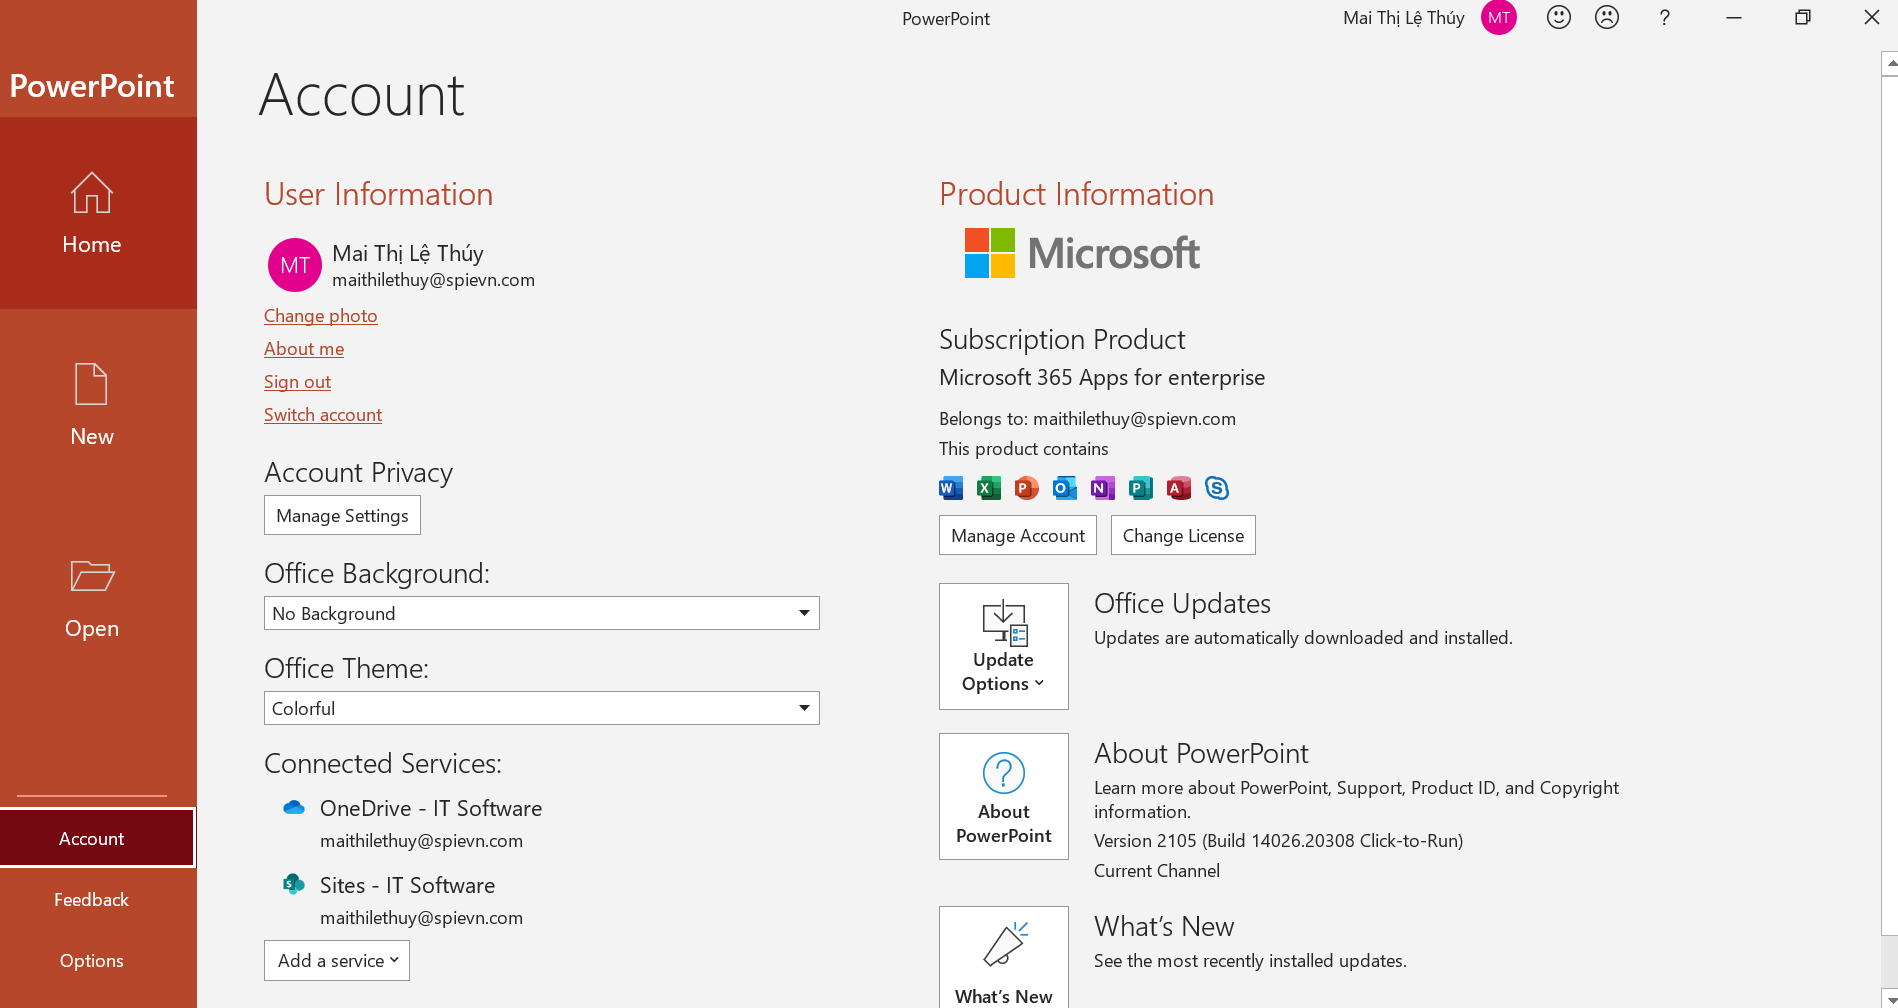Click the 'Belongs to' email line
The width and height of the screenshot is (1898, 1008).
[x=1087, y=419]
